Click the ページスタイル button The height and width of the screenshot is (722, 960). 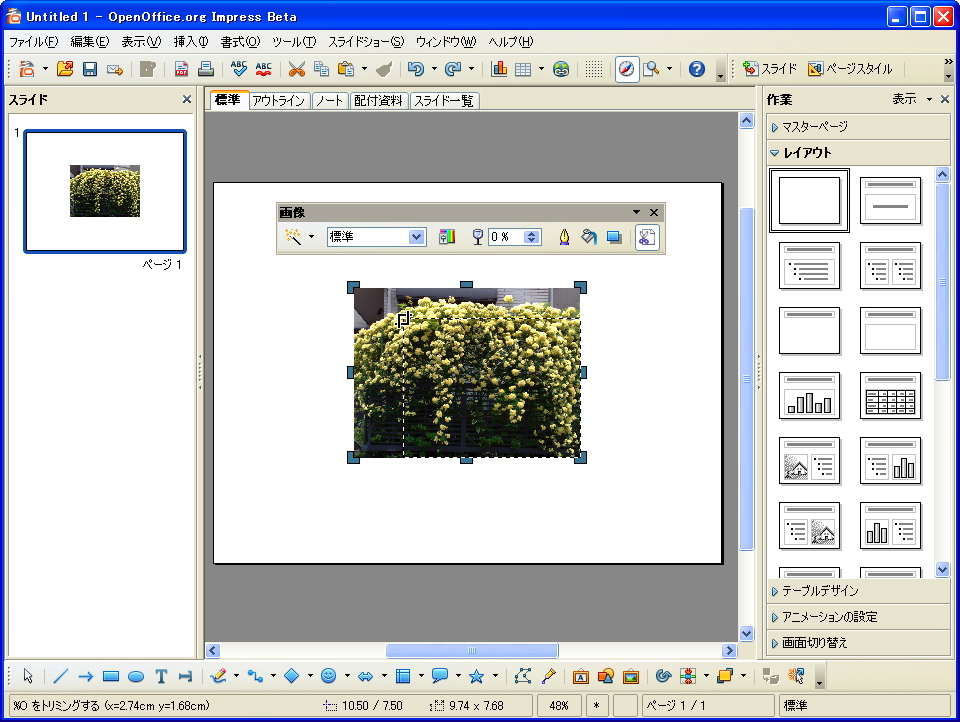850,69
